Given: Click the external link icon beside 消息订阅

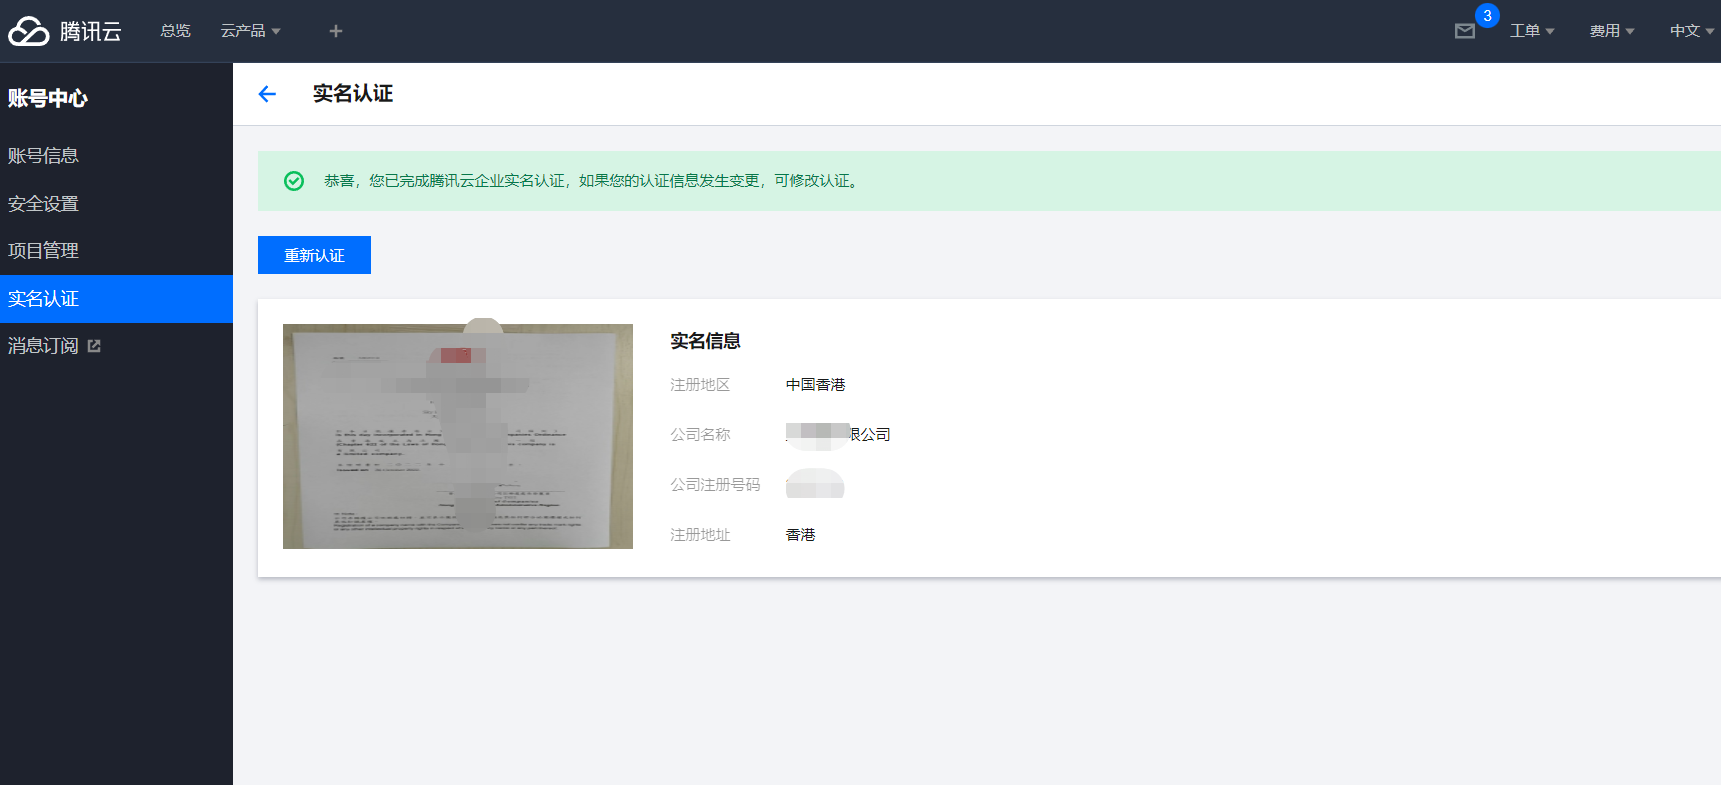Looking at the screenshot, I should coord(94,346).
